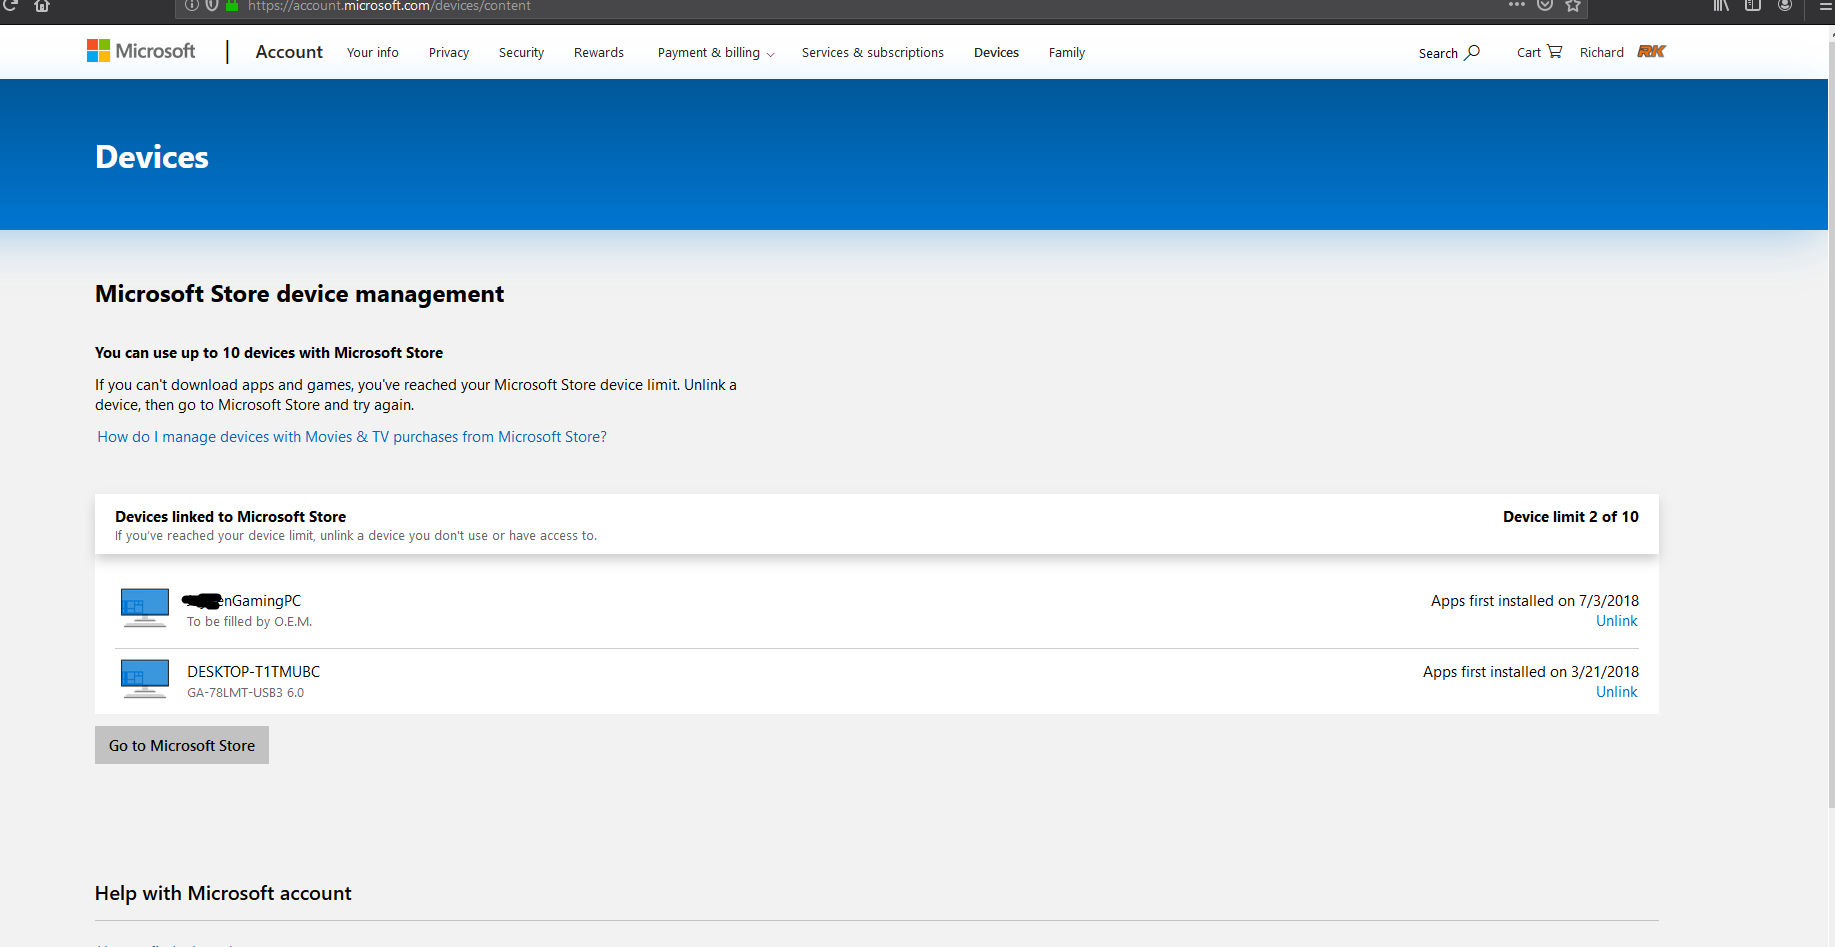Open Movies & TV device management link
Viewport: 1835px width, 947px height.
pyautogui.click(x=352, y=437)
